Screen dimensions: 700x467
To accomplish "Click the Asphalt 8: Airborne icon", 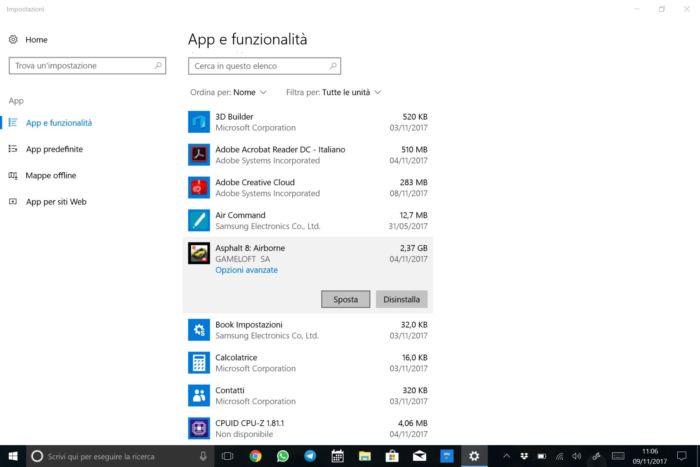I will tap(199, 253).
